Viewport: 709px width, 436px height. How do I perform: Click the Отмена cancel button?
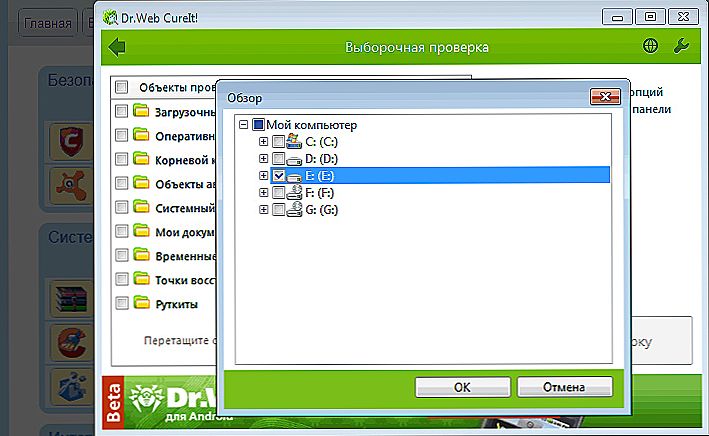pyautogui.click(x=564, y=387)
